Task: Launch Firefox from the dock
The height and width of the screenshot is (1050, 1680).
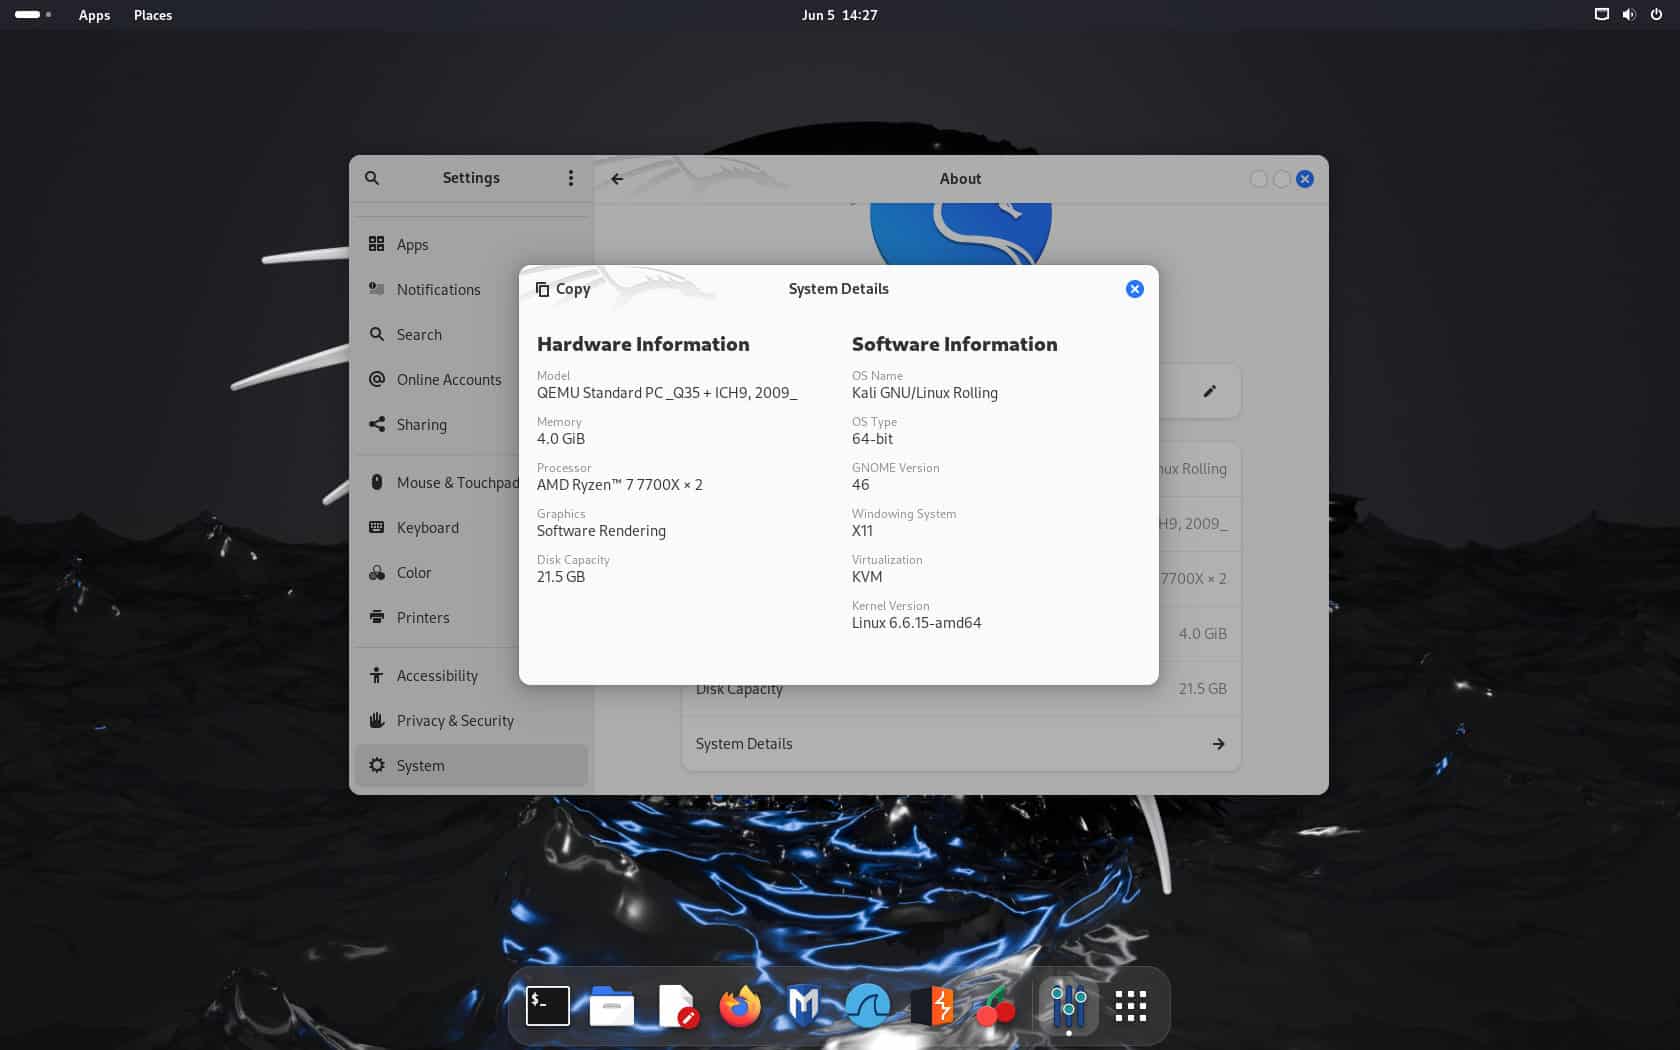Action: (740, 1005)
